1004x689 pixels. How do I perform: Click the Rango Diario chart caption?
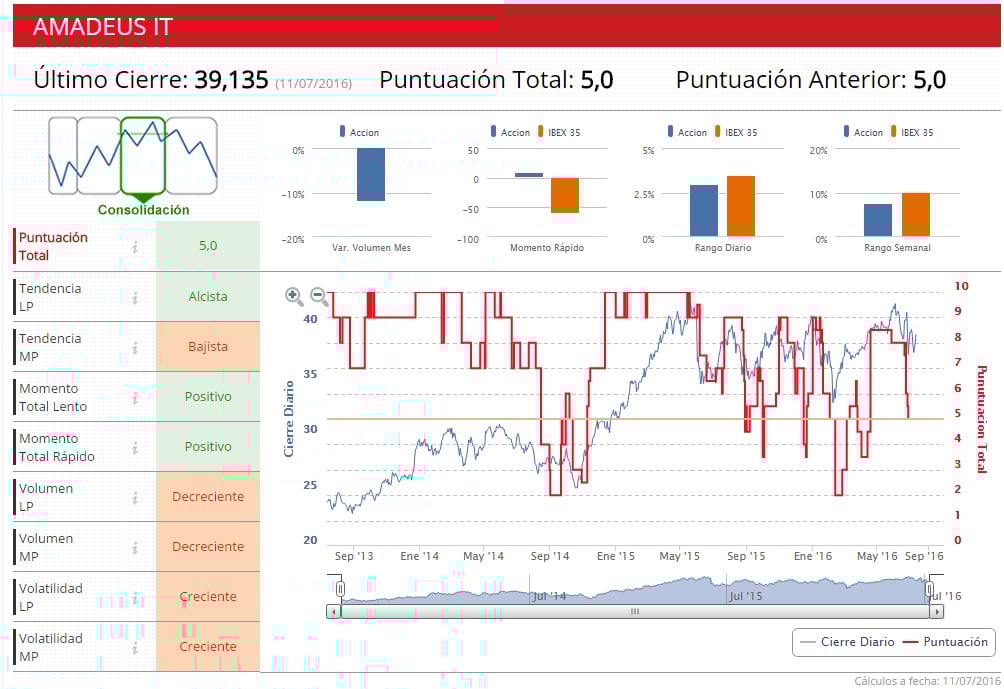click(723, 248)
